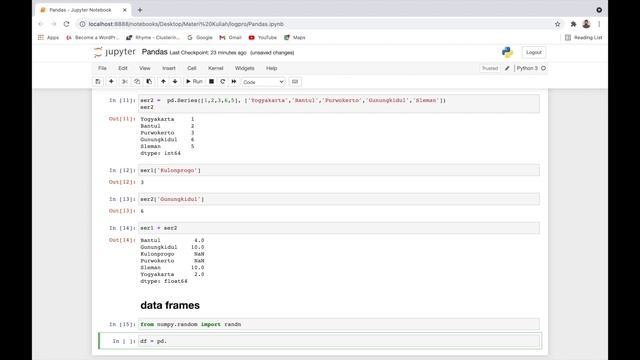The height and width of the screenshot is (360, 640).
Task: Open the Cell menu
Action: [x=192, y=68]
